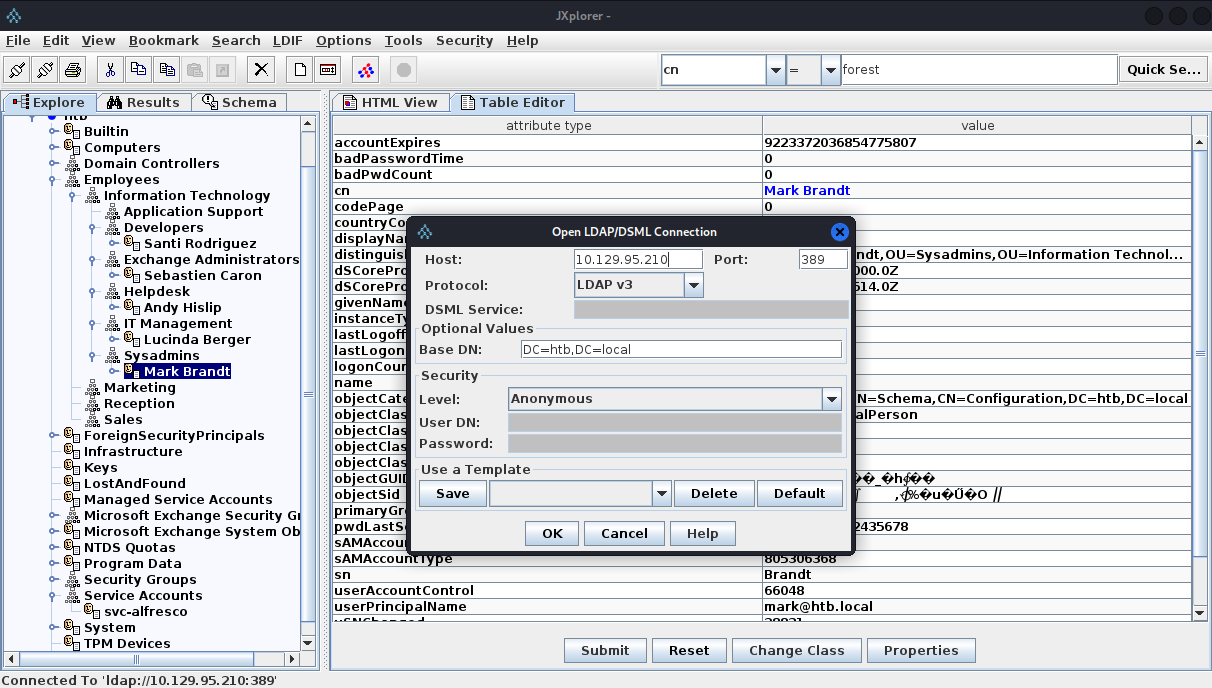Click the Cut scissors toolbar icon
1212x688 pixels.
click(x=110, y=70)
